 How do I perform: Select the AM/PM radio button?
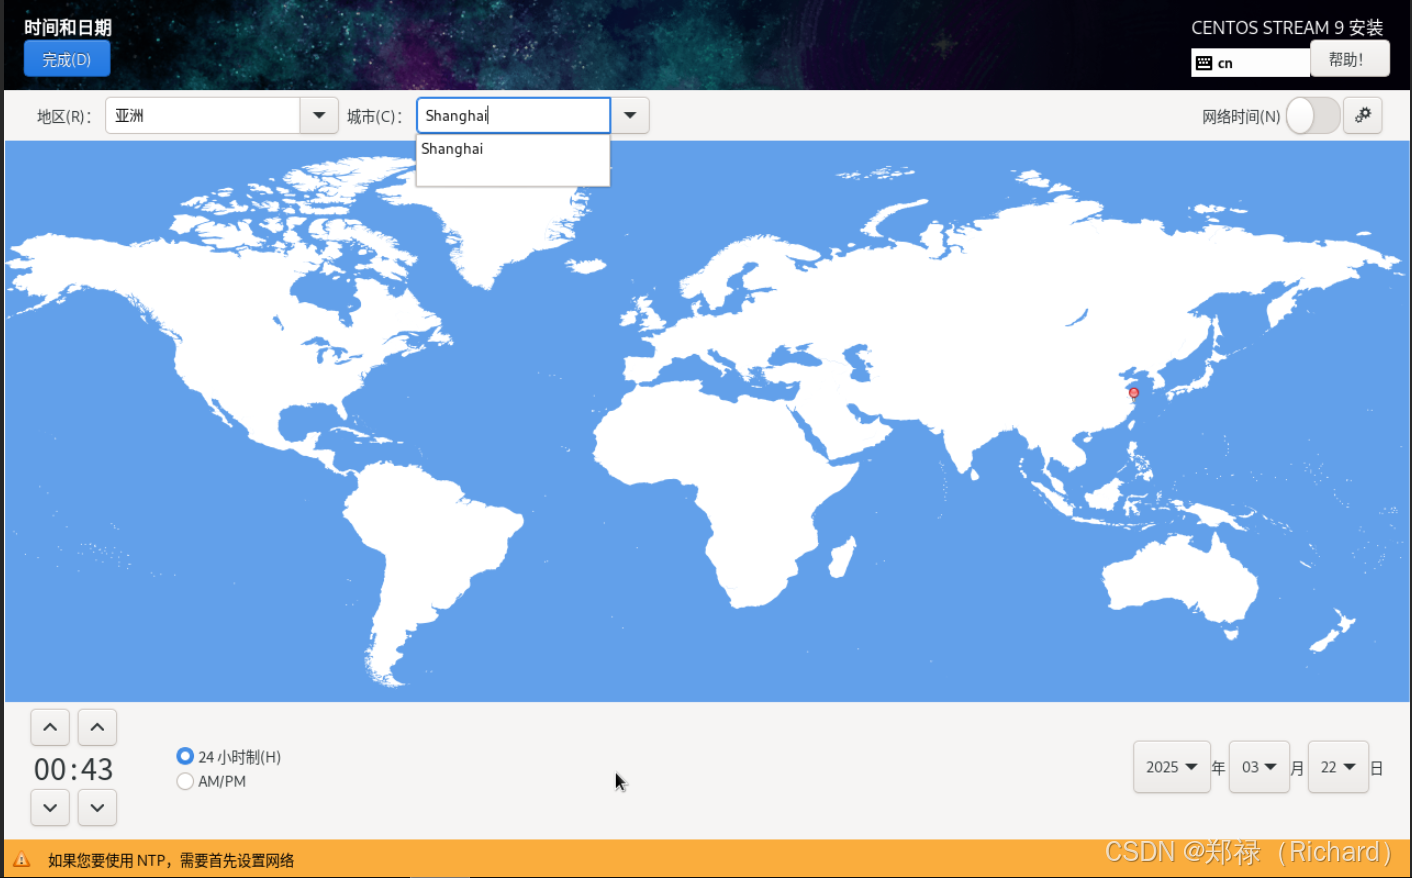[x=185, y=781]
